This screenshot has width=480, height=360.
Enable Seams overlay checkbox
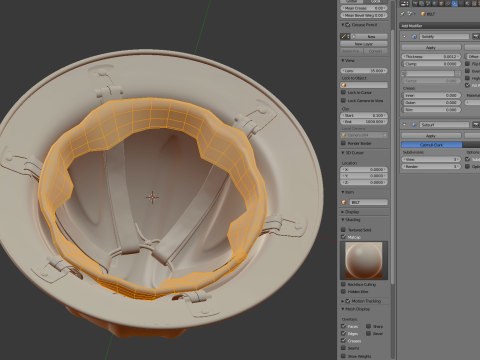(343, 348)
